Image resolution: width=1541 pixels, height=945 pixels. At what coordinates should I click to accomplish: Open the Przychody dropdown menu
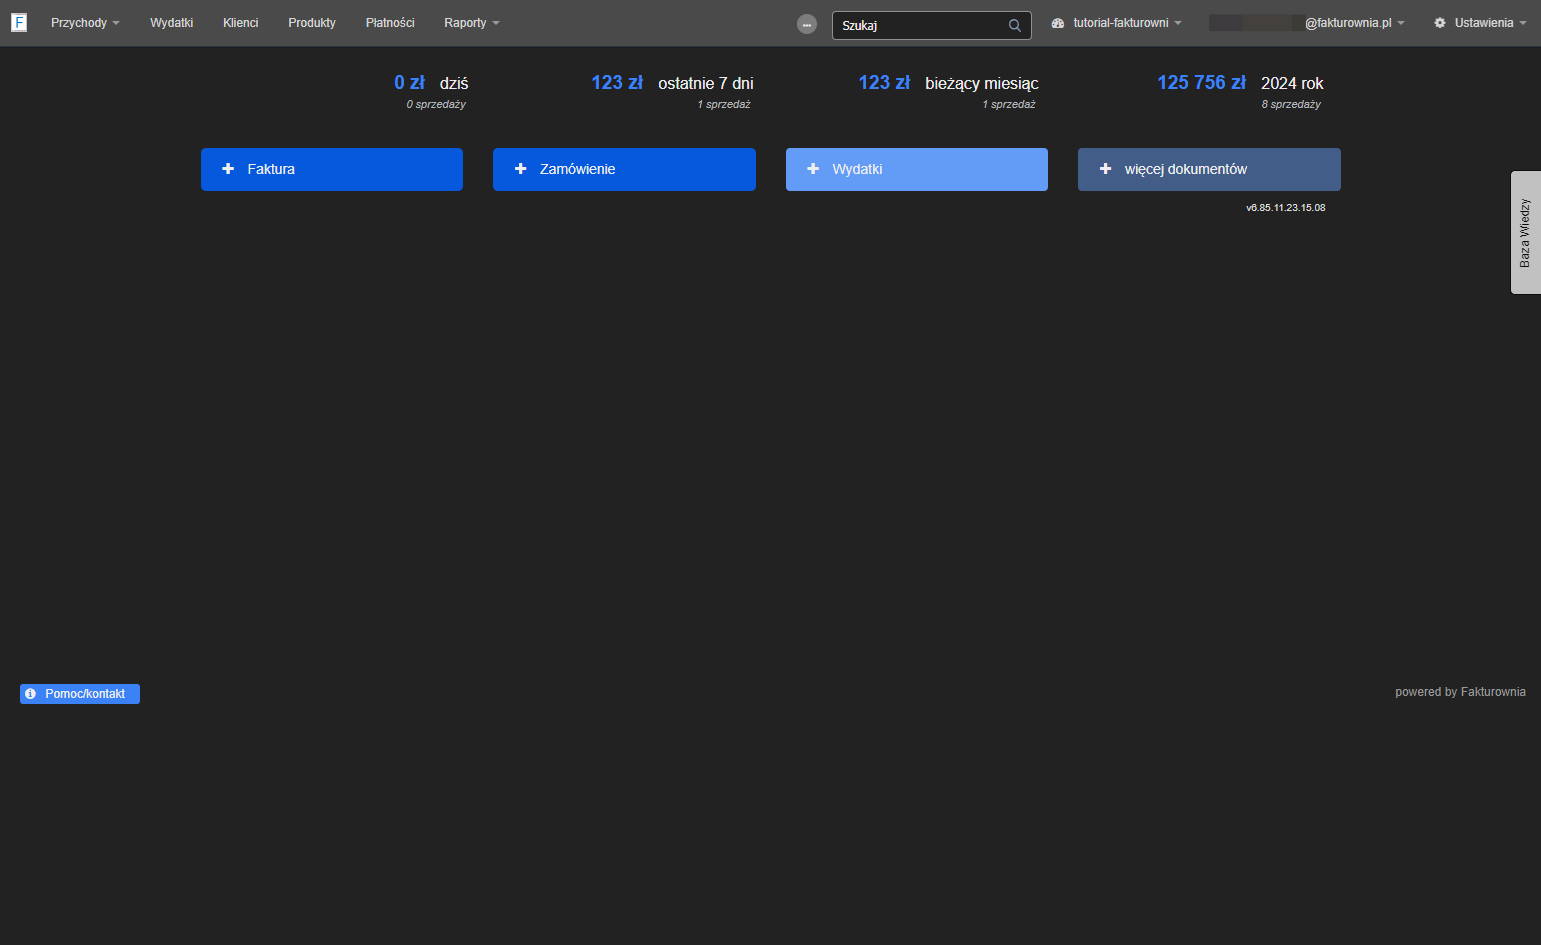(85, 23)
